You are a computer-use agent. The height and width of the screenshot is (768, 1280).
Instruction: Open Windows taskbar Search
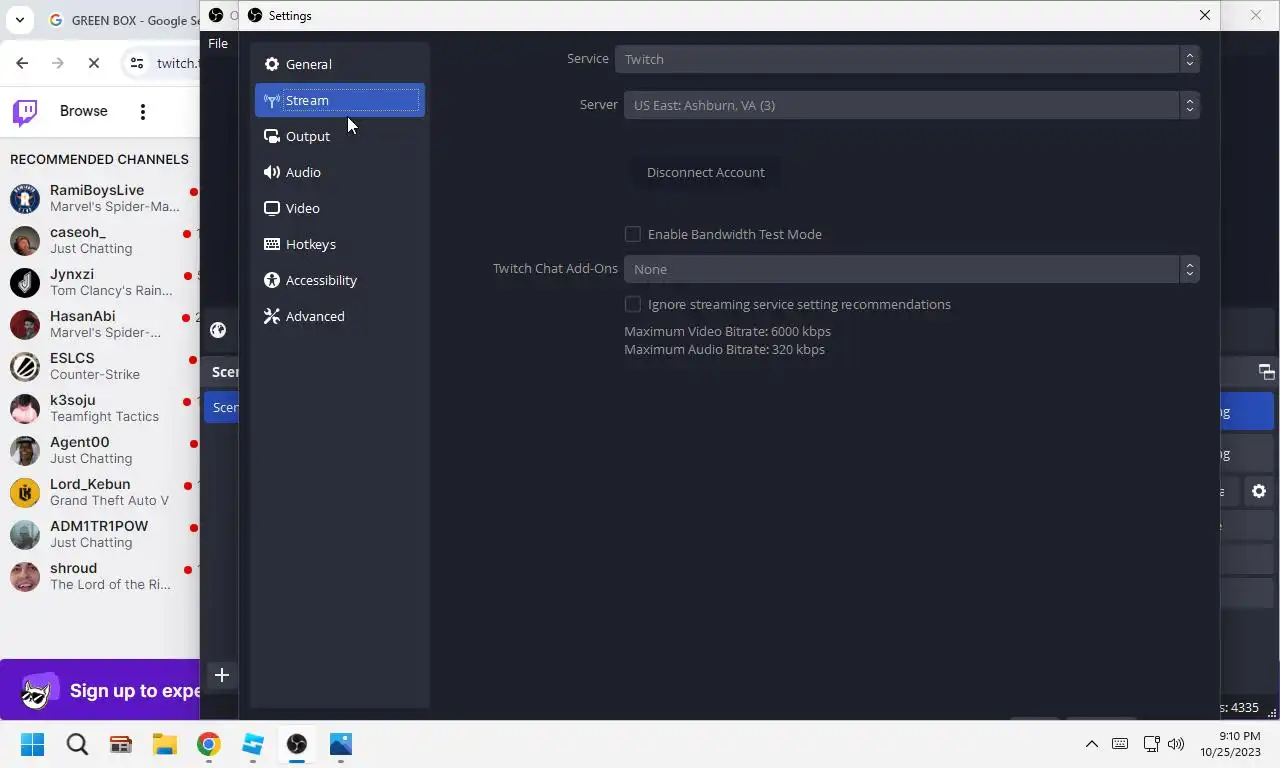77,744
